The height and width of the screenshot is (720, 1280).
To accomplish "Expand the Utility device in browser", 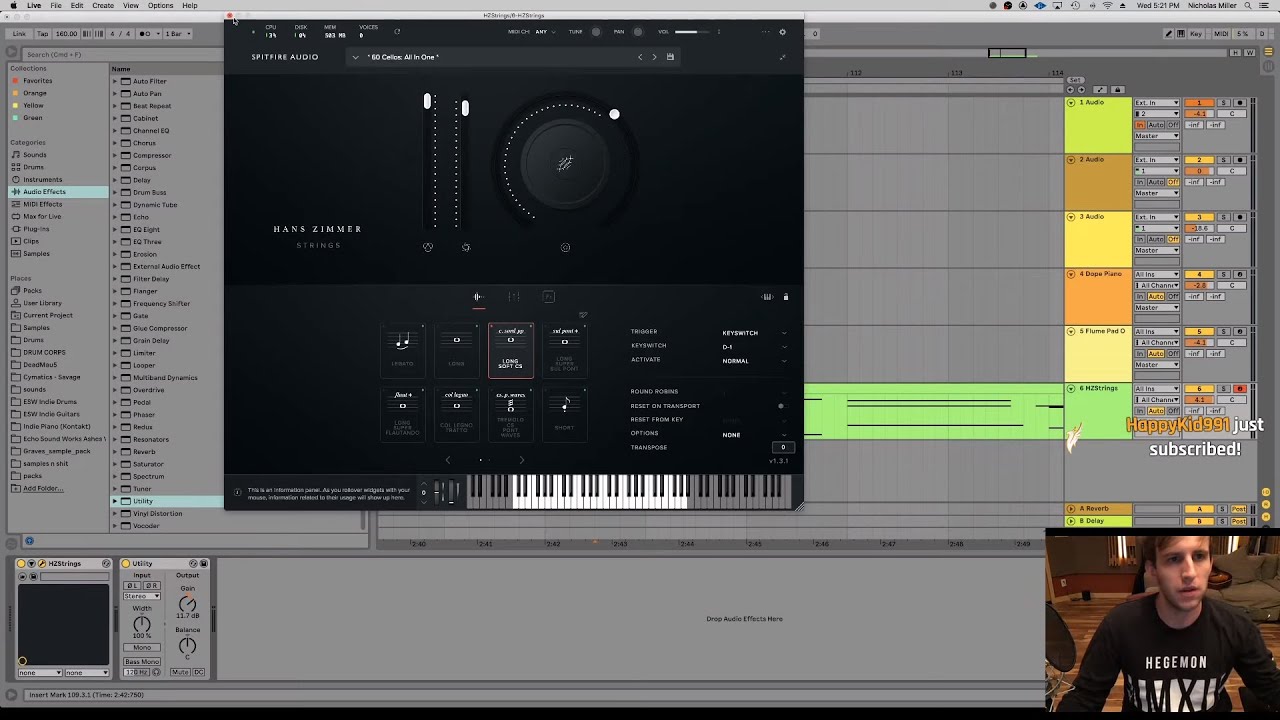I will (115, 501).
